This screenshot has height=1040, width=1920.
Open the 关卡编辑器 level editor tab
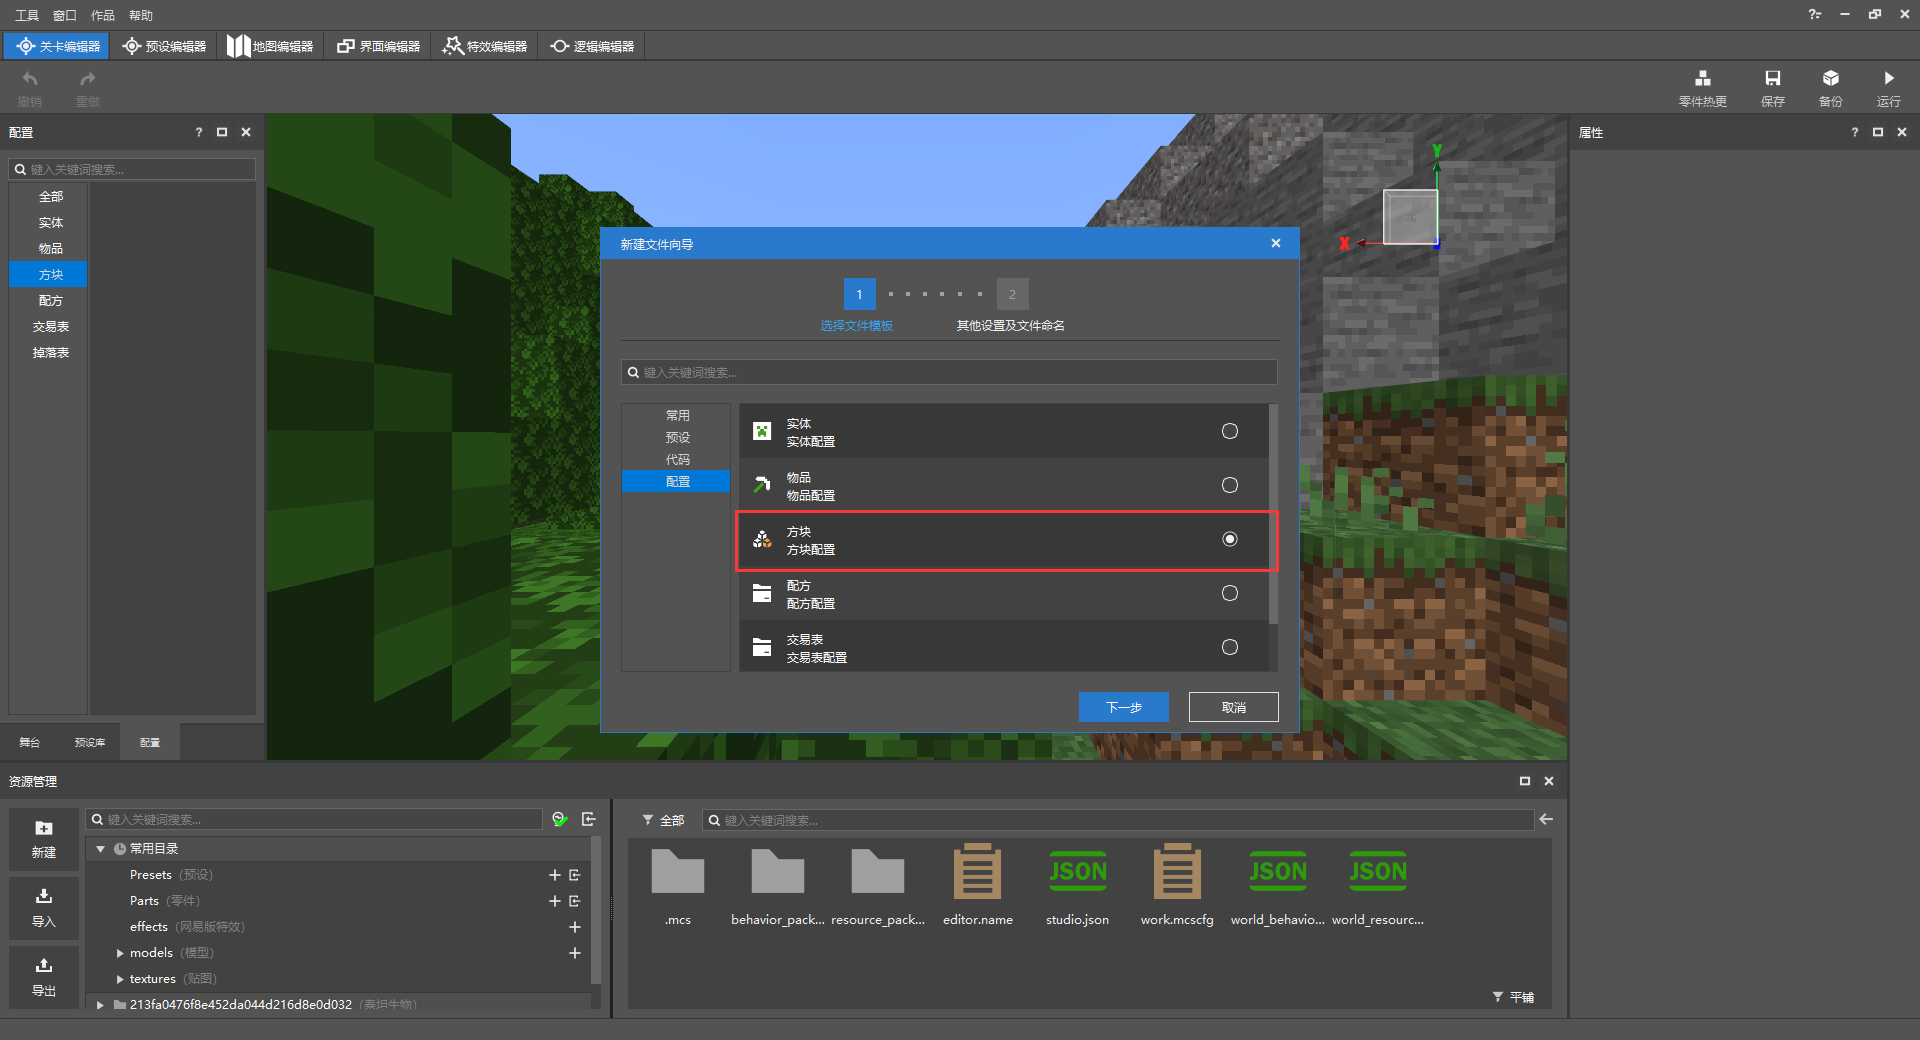tap(58, 46)
